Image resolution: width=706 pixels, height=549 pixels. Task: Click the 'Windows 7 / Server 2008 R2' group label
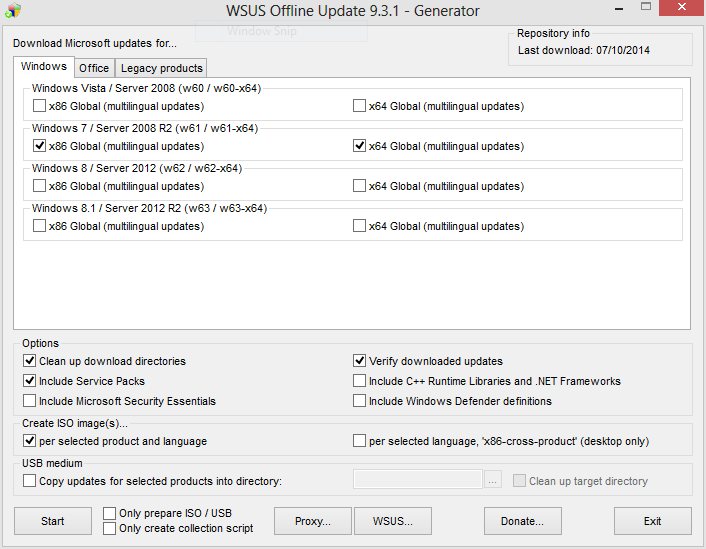point(145,128)
